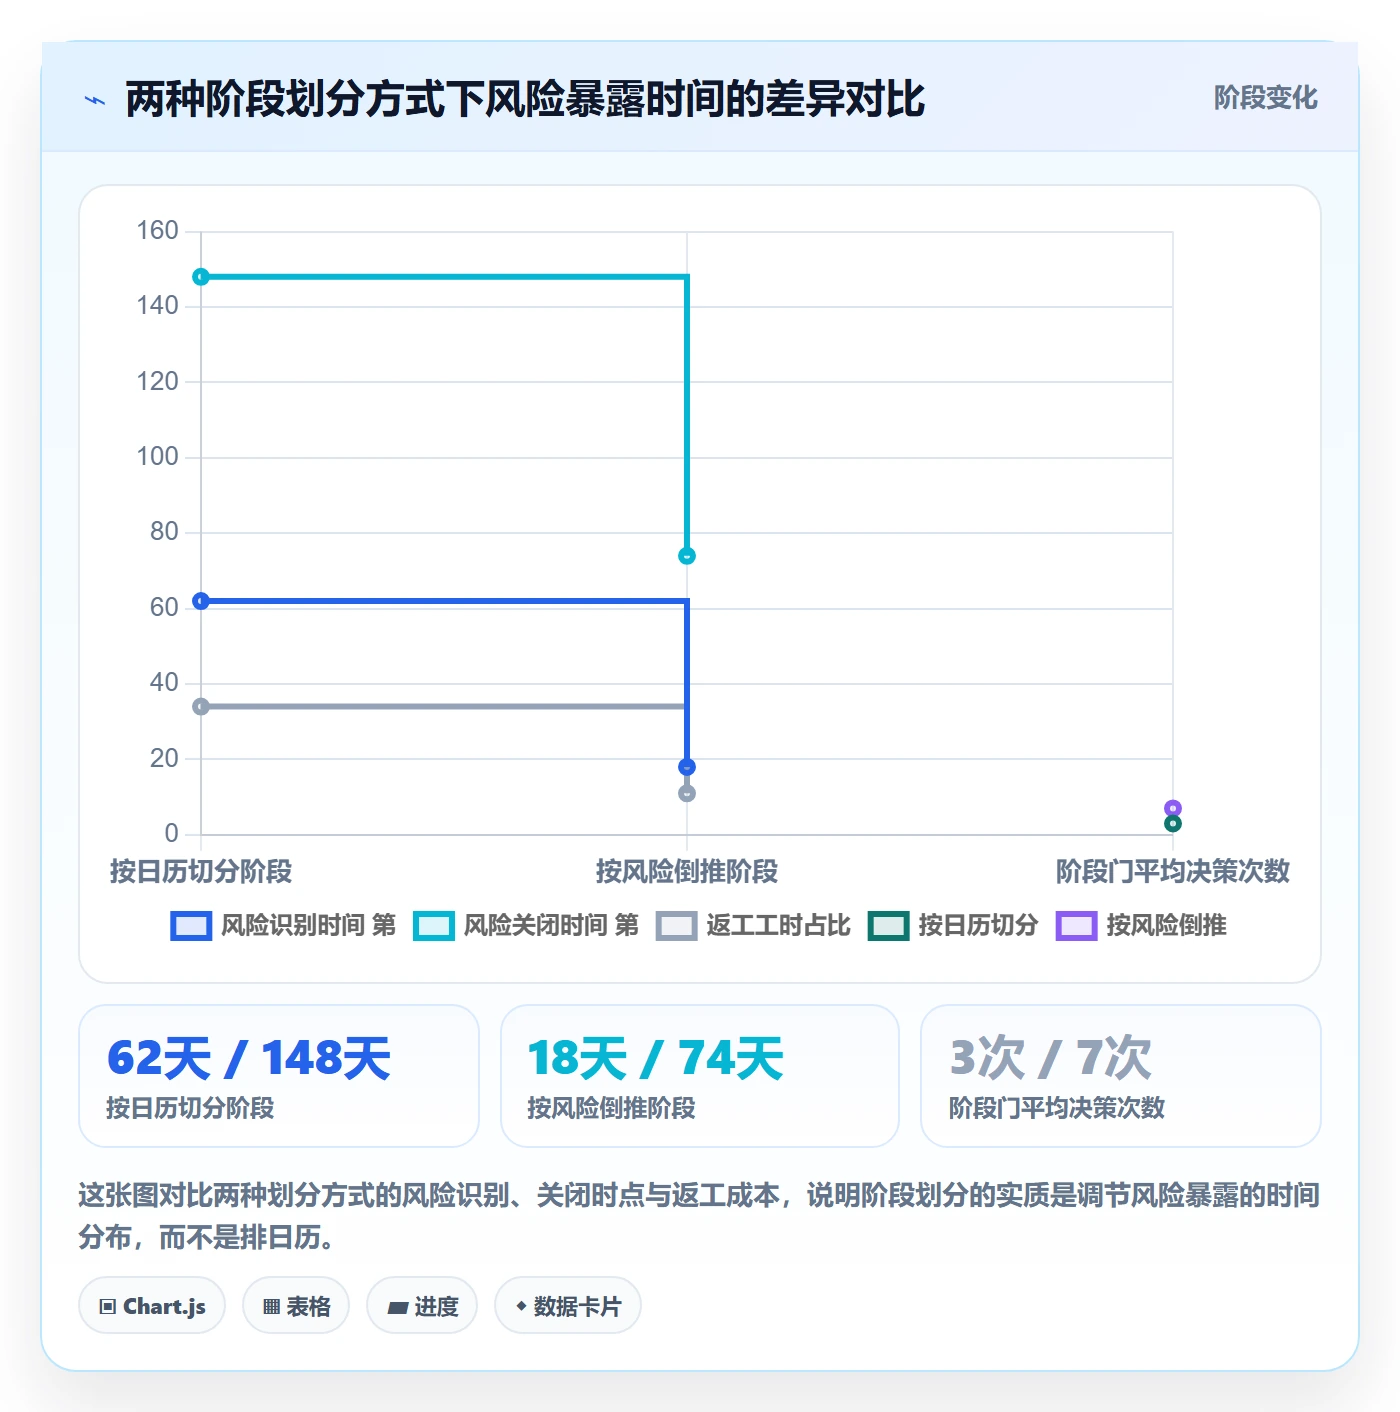Click the y-axis value 100
This screenshot has height=1412, width=1400.
[x=157, y=457]
